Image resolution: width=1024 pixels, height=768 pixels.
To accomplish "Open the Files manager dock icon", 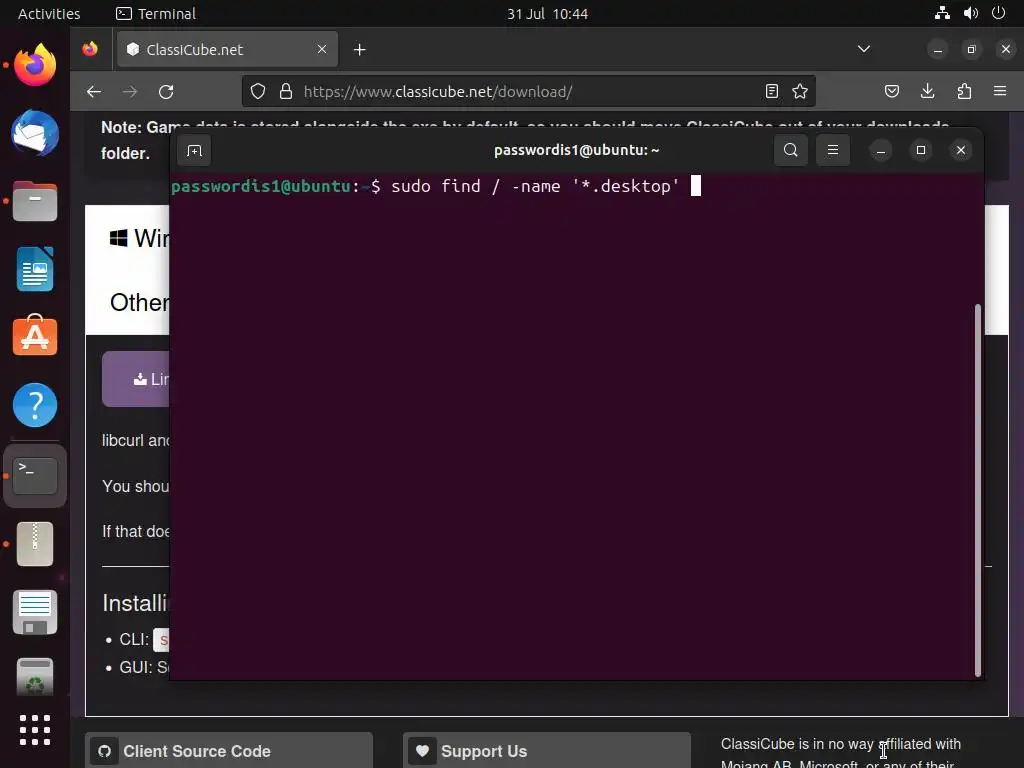I will click(35, 201).
